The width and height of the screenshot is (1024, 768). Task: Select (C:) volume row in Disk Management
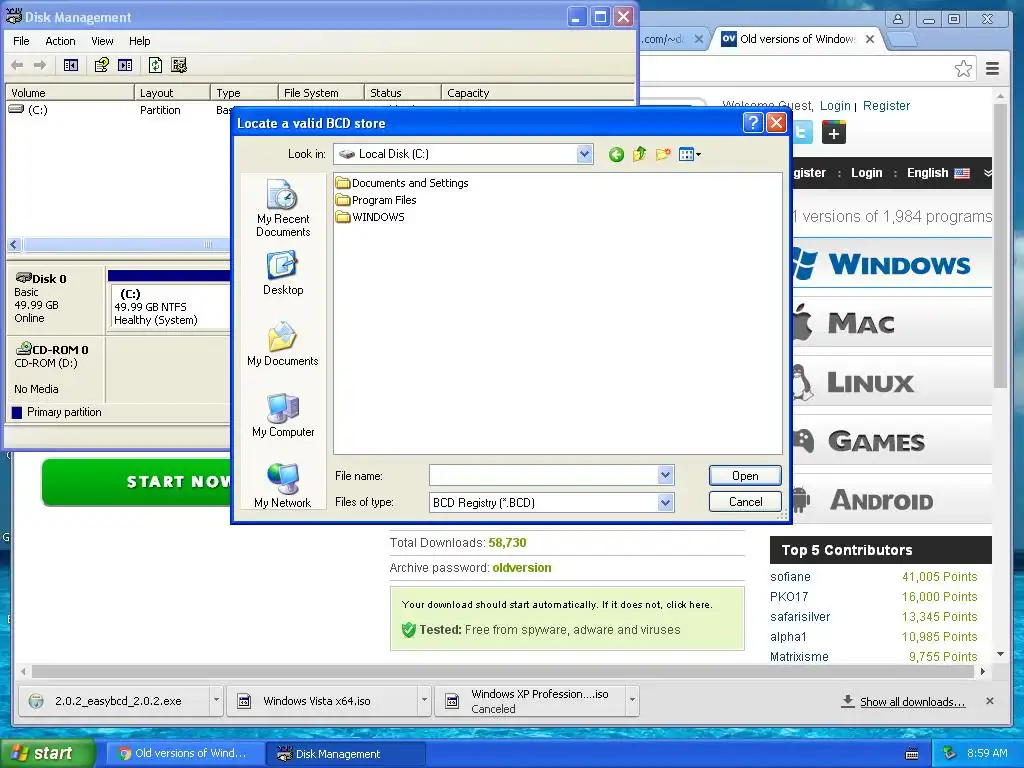[x=118, y=110]
